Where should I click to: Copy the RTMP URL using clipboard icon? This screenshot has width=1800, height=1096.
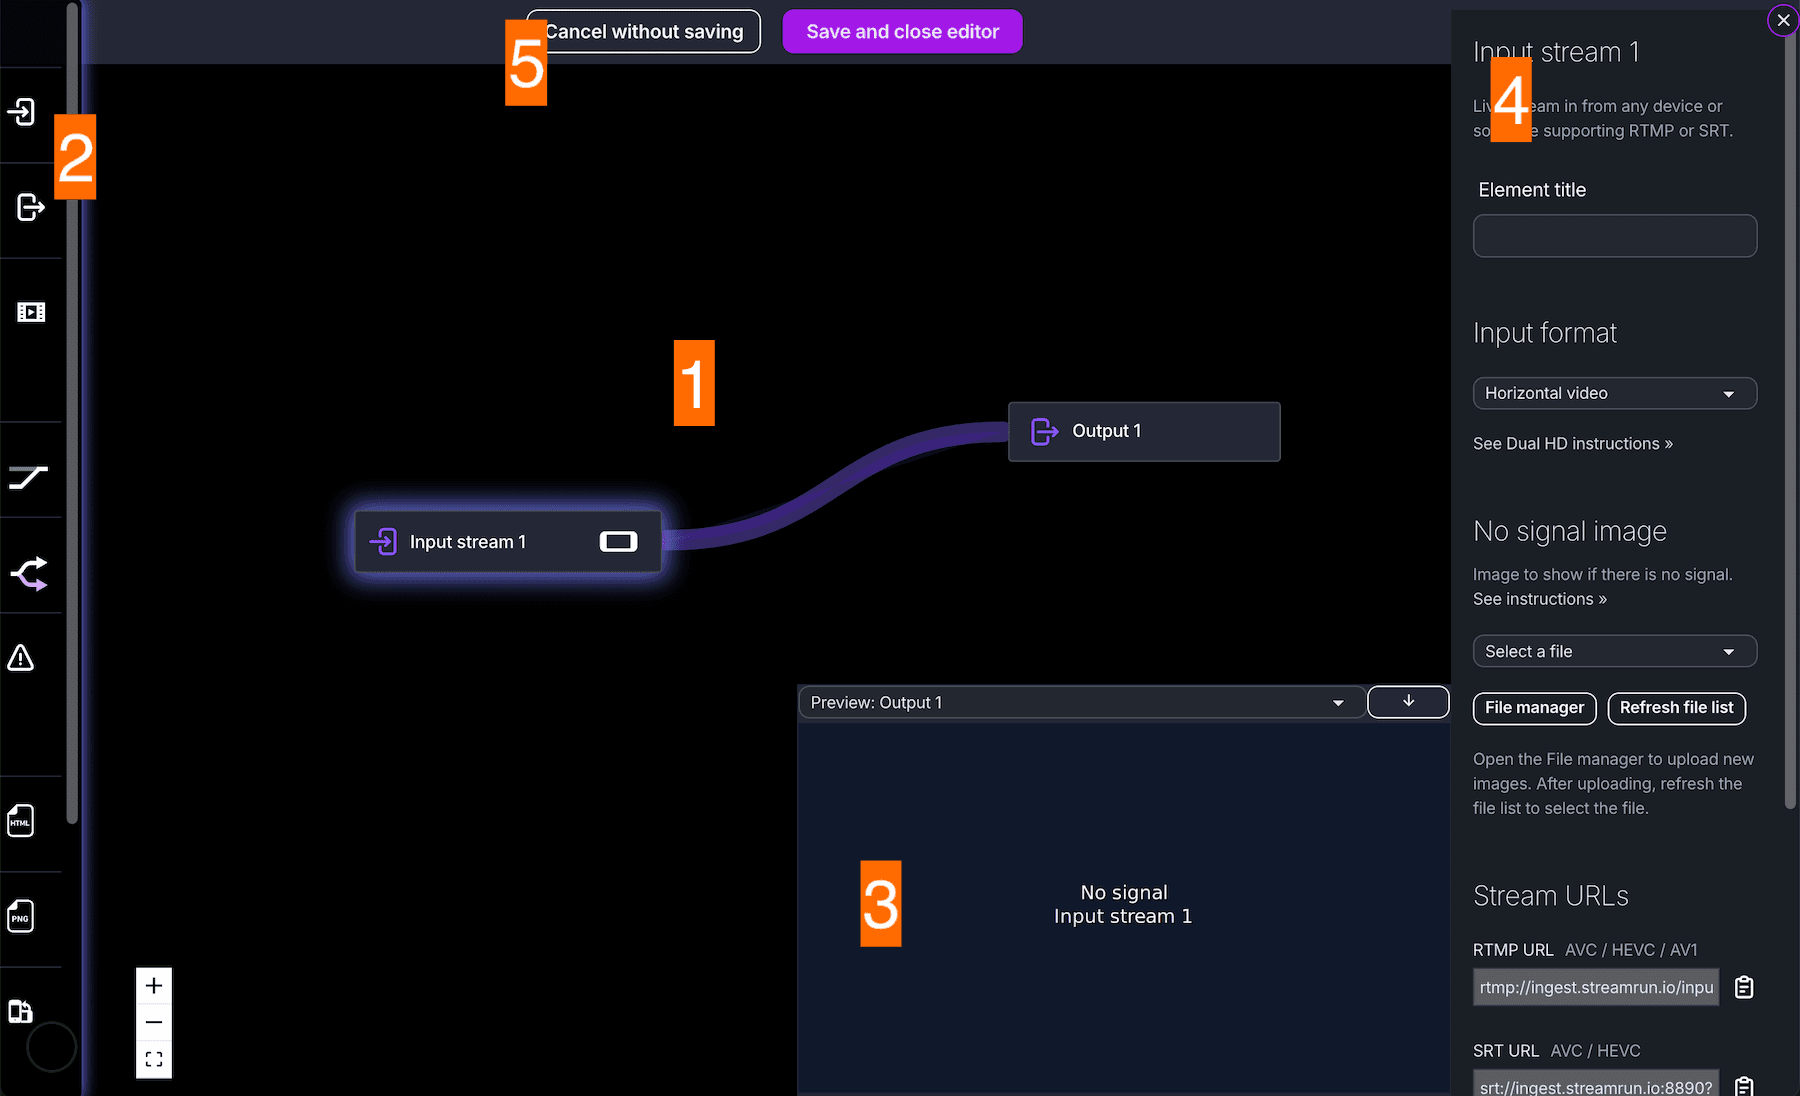click(1743, 987)
